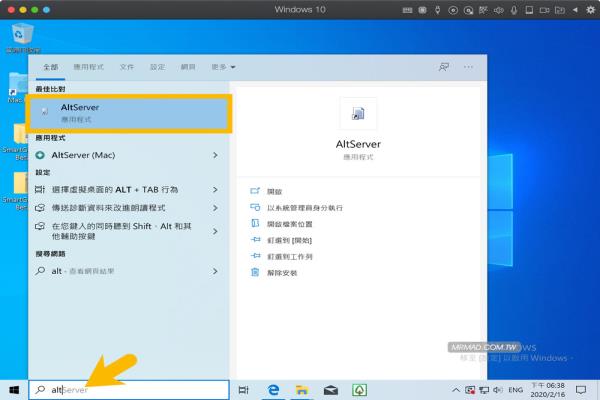Open Parallels settings gear icon
This screenshot has height=400, width=600.
[x=590, y=10]
